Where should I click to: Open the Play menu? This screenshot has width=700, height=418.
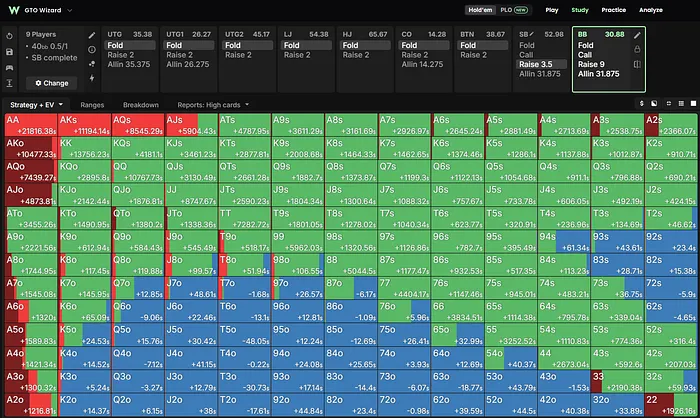(x=552, y=10)
